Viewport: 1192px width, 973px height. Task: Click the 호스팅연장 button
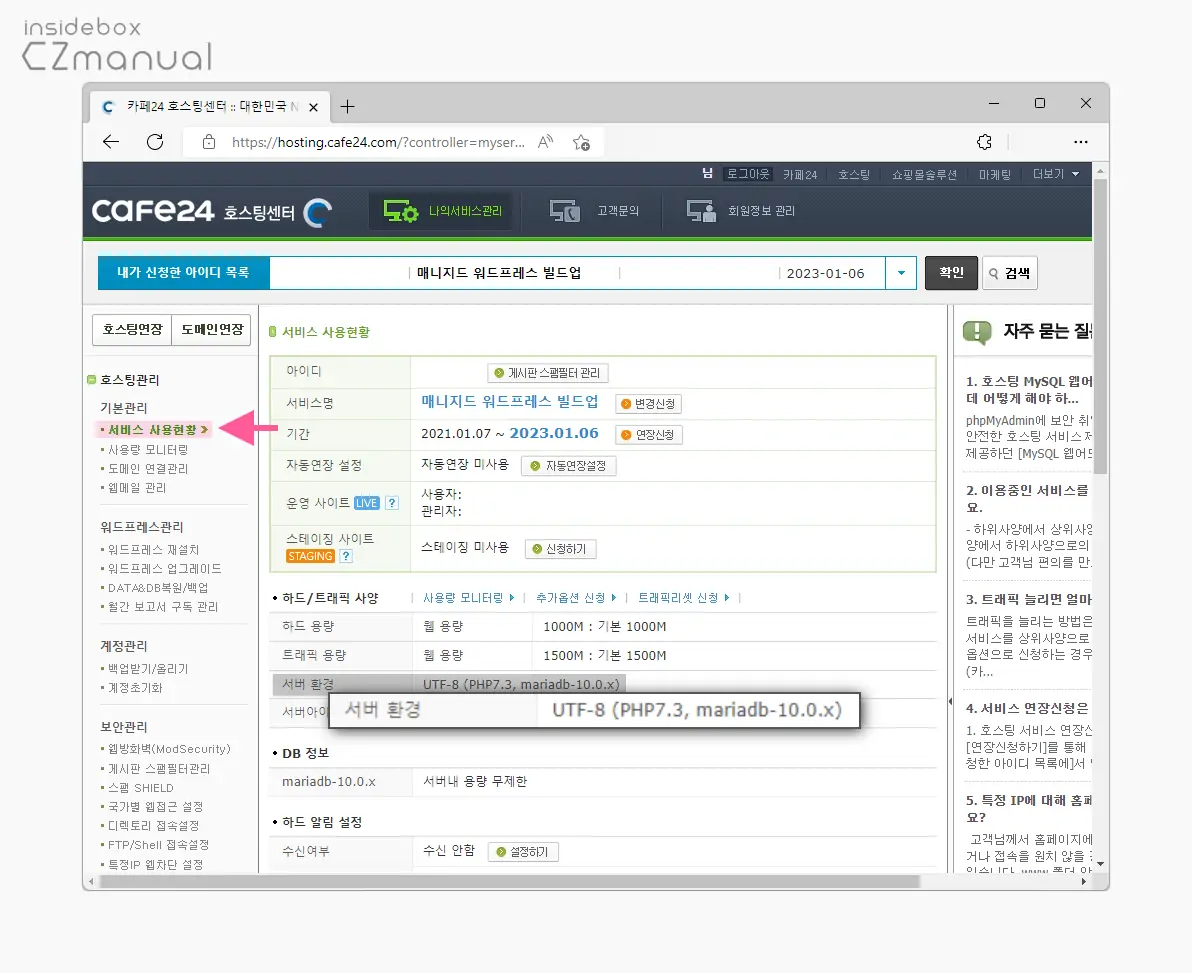coord(132,329)
